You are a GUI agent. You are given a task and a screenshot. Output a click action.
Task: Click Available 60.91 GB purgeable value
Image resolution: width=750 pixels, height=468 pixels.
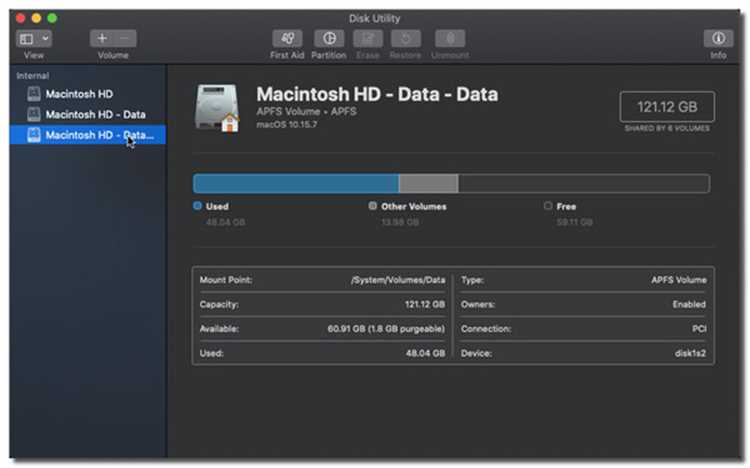386,329
